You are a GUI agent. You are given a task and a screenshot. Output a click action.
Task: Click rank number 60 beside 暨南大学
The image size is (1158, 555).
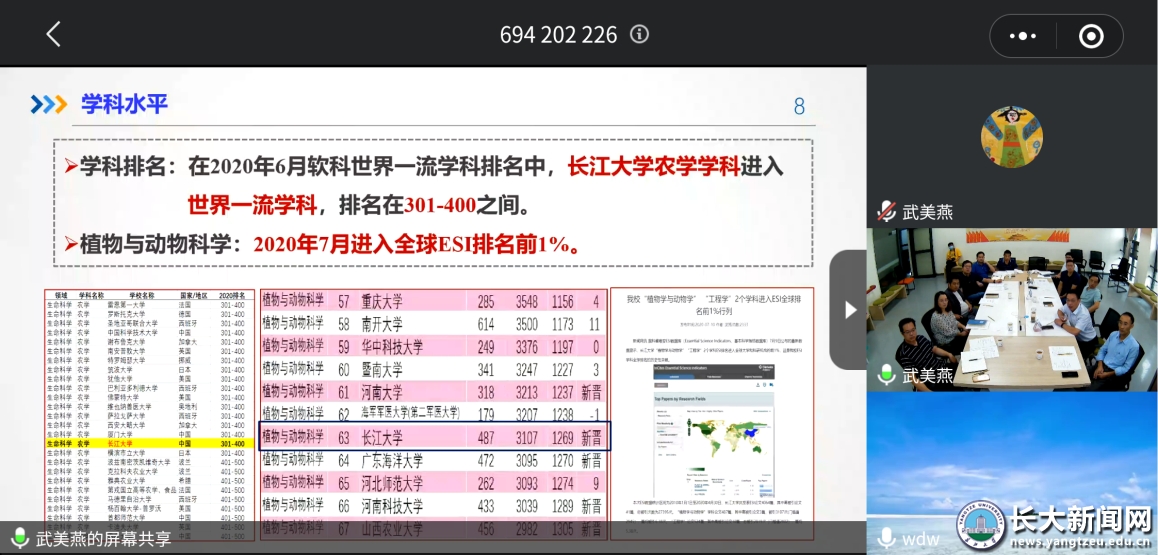(343, 370)
